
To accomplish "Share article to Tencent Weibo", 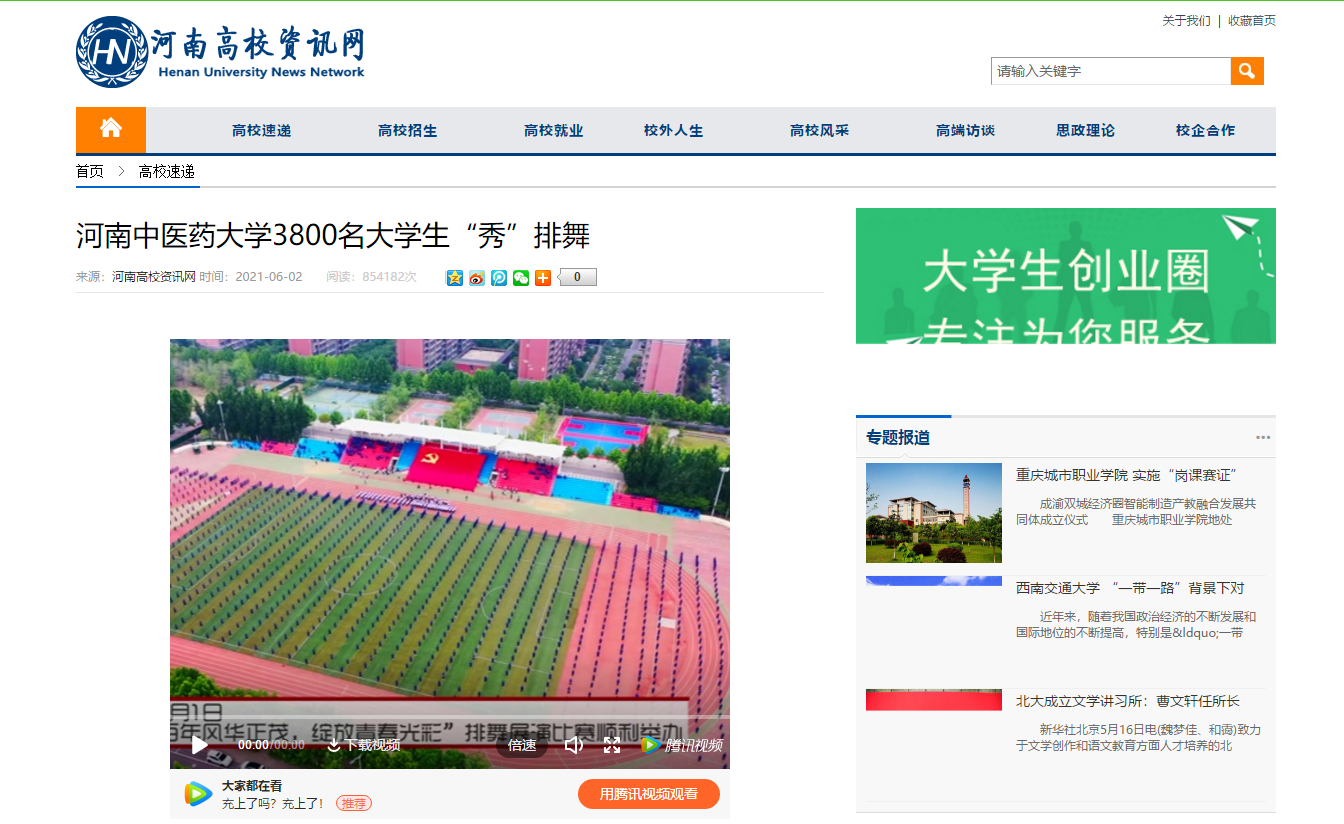I will pos(499,278).
